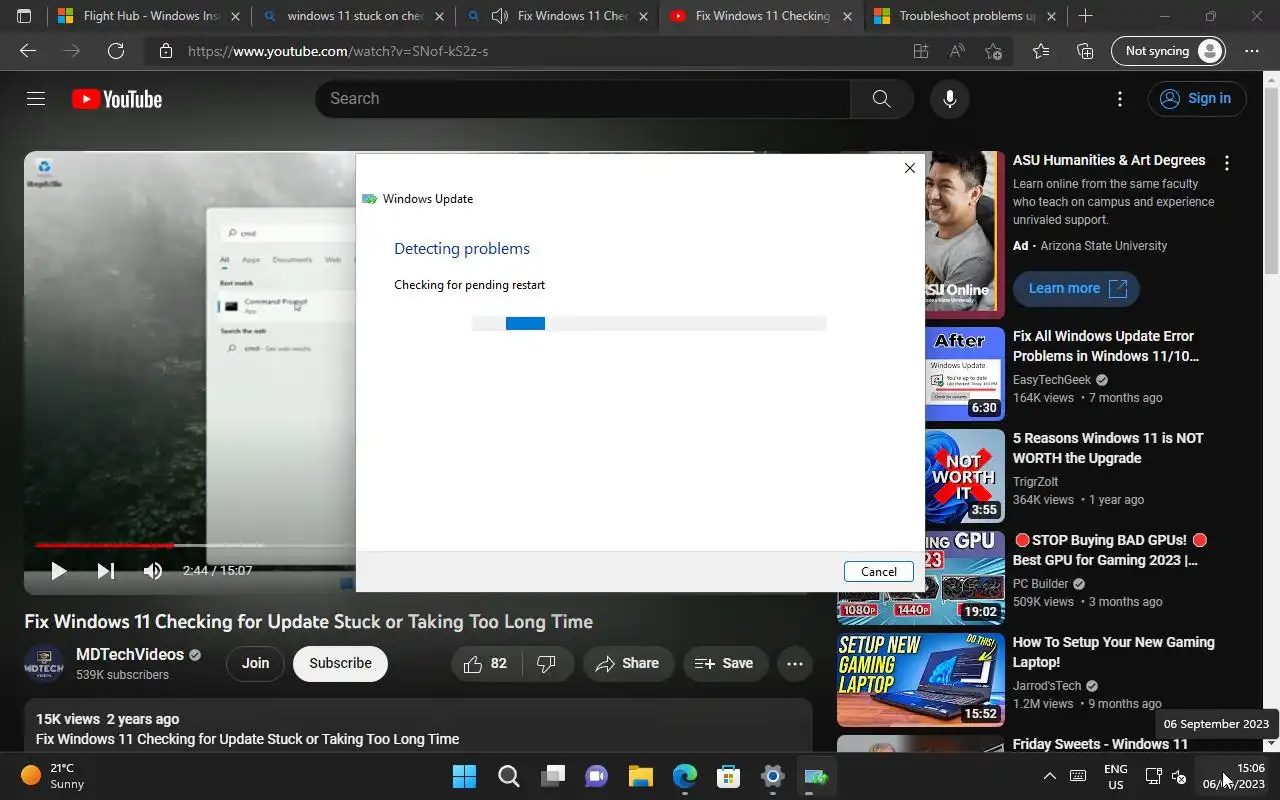Image resolution: width=1280 pixels, height=800 pixels.
Task: Open read aloud icon
Action: pyautogui.click(x=957, y=51)
